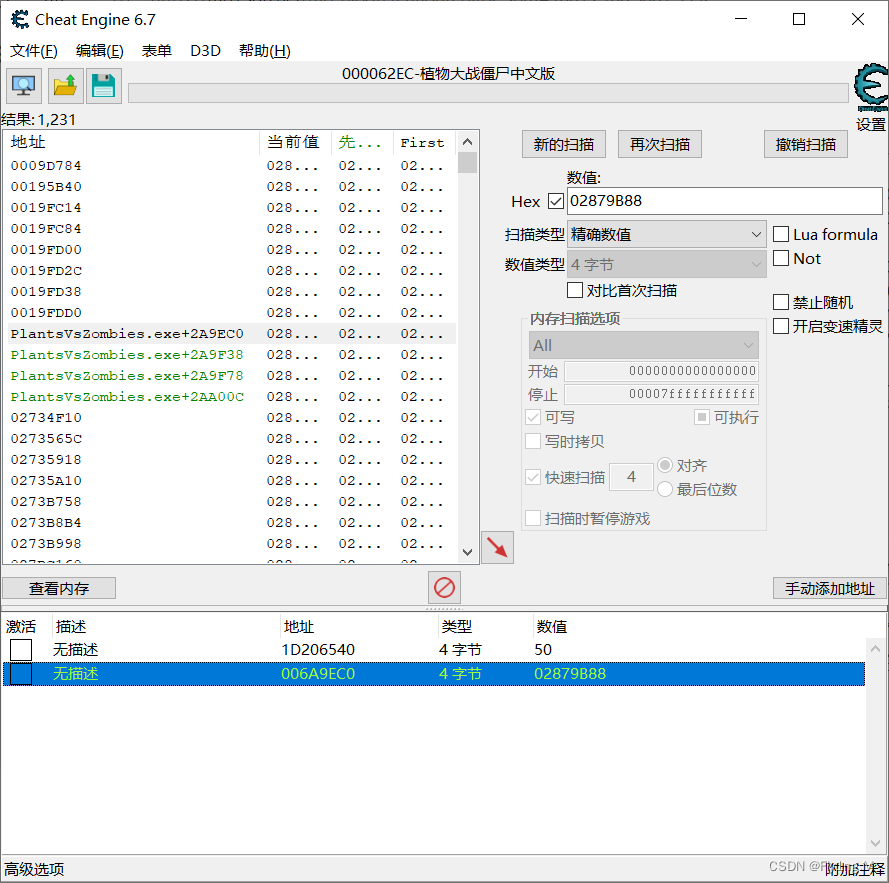Clear address list with red prohibition icon
Screen dimensions: 889x883
tap(444, 588)
